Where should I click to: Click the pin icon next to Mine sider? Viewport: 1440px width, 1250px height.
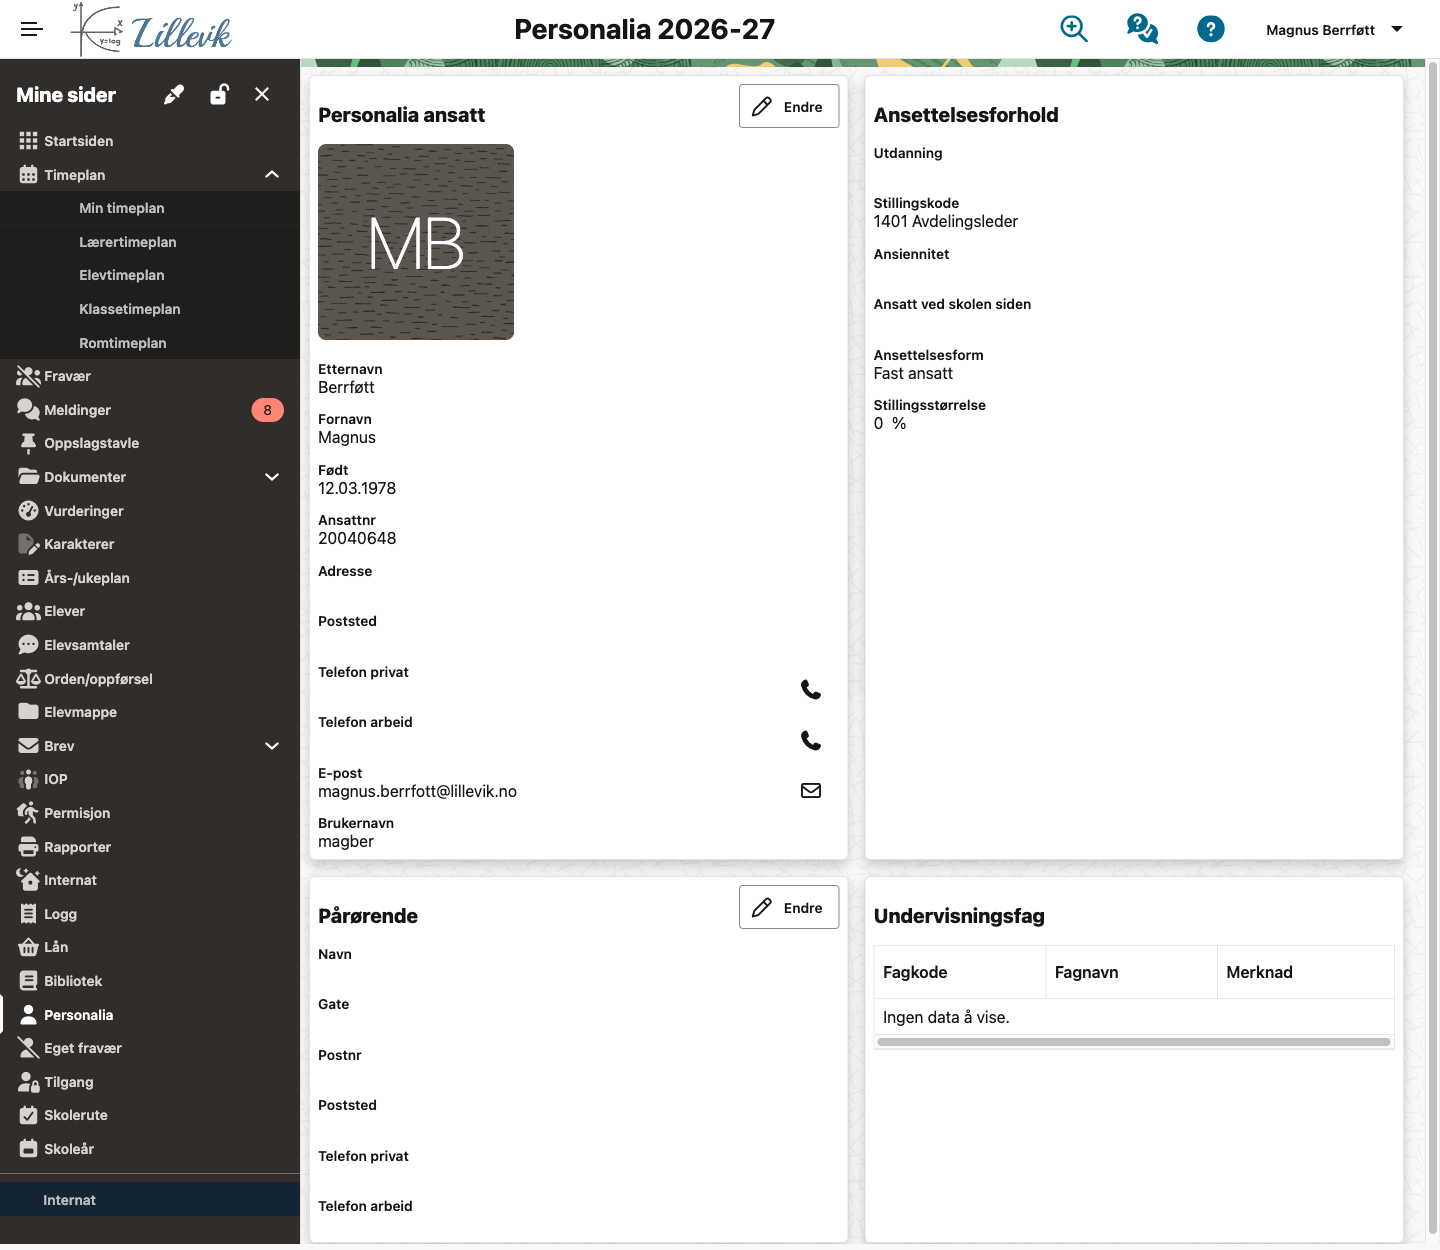click(174, 94)
